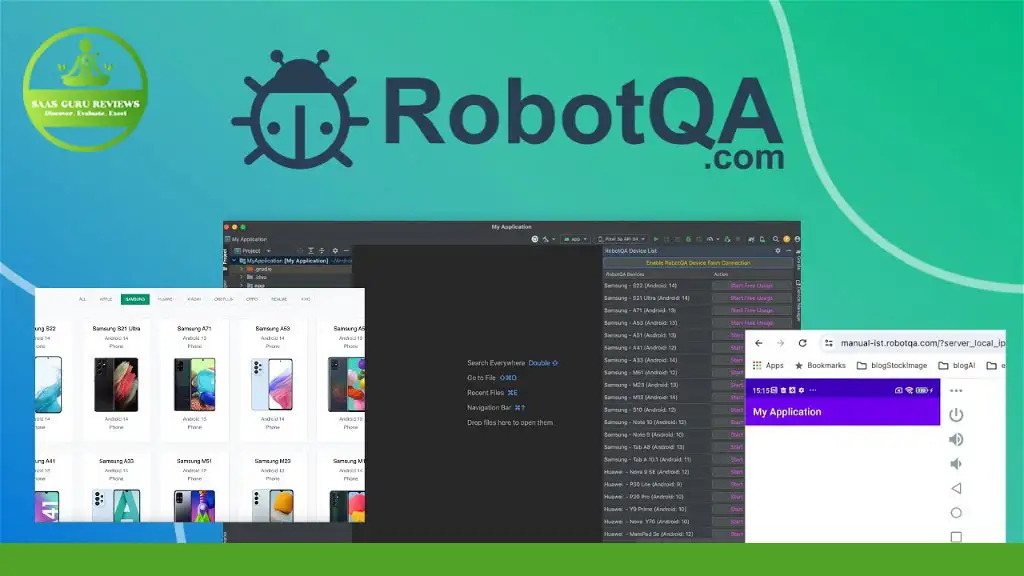This screenshot has height=576, width=1024.
Task: Click the device volume up icon
Action: pyautogui.click(x=956, y=440)
